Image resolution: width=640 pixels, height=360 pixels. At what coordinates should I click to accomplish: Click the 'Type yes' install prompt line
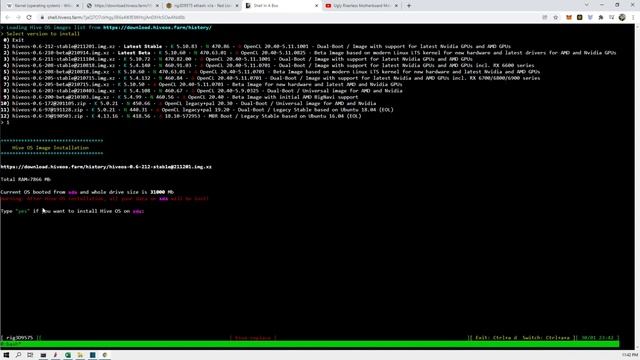[x=72, y=211]
